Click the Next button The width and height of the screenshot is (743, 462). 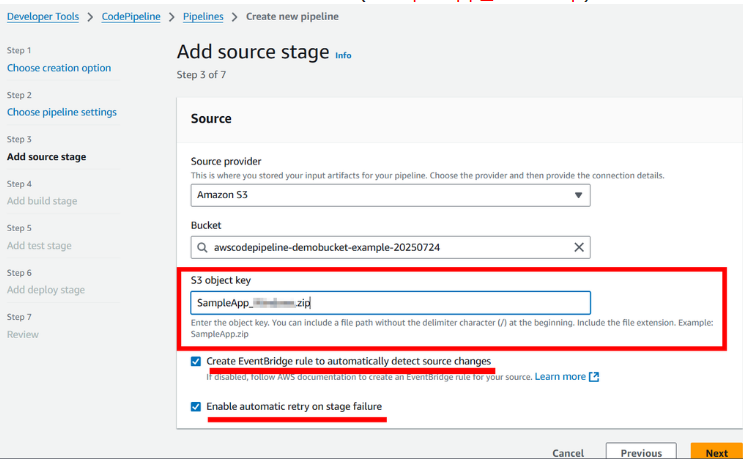coord(716,453)
